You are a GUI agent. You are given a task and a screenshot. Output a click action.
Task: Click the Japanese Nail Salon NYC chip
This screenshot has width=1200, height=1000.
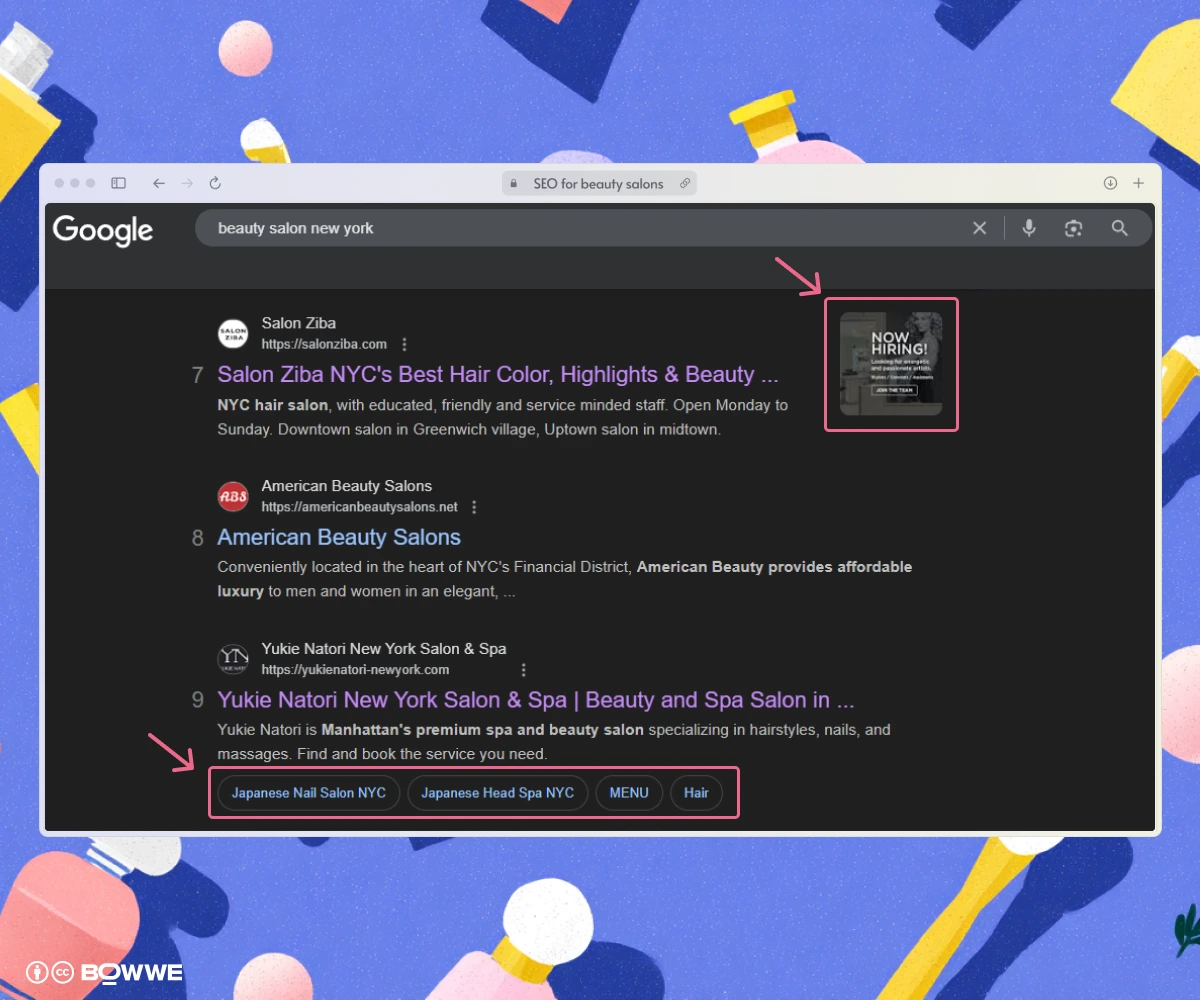pos(309,793)
